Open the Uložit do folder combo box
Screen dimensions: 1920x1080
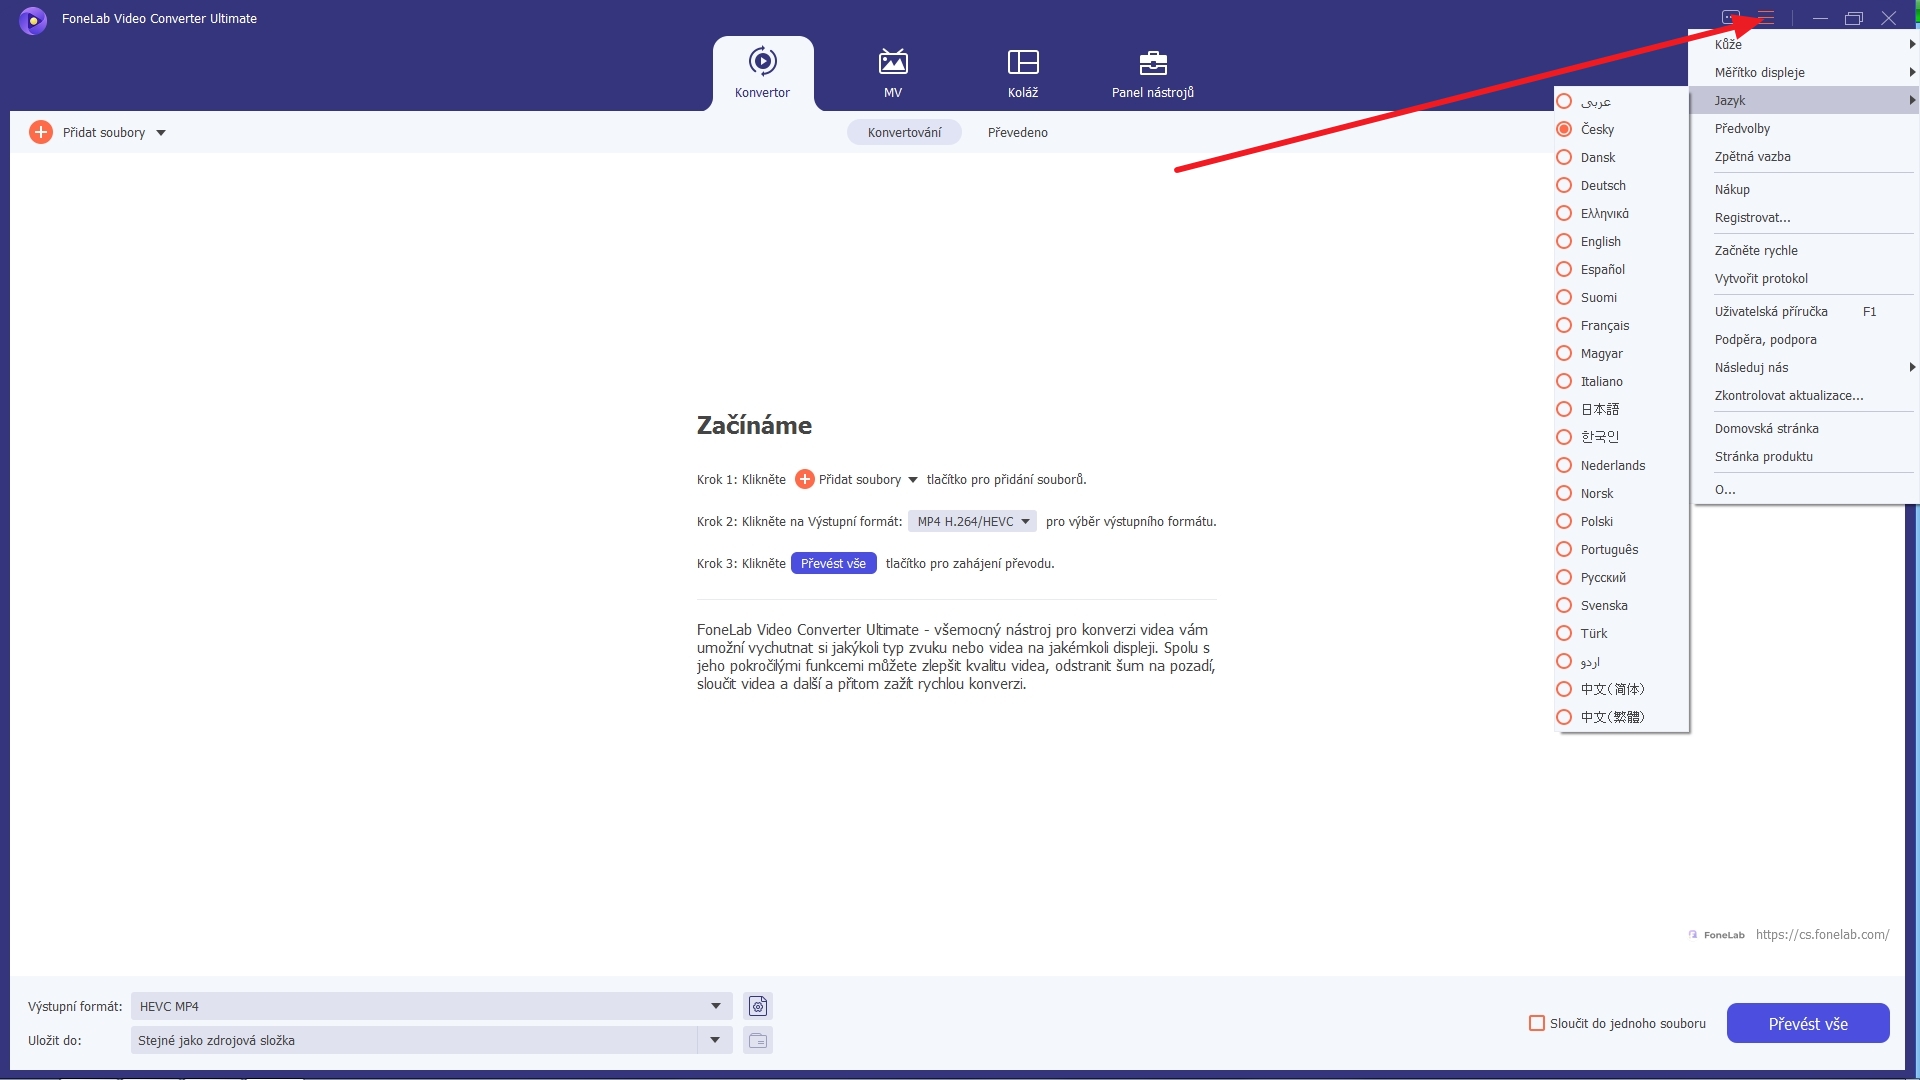pyautogui.click(x=431, y=1040)
